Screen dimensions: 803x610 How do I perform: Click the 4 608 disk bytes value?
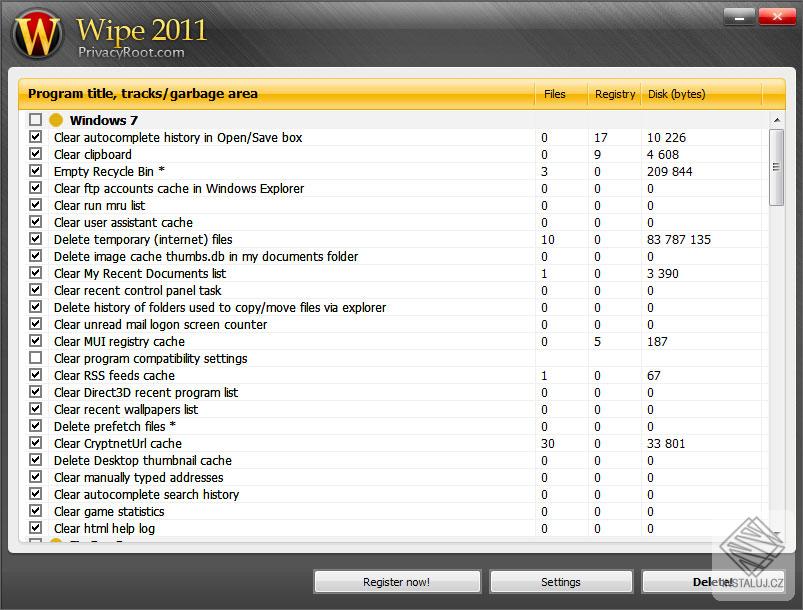[663, 154]
